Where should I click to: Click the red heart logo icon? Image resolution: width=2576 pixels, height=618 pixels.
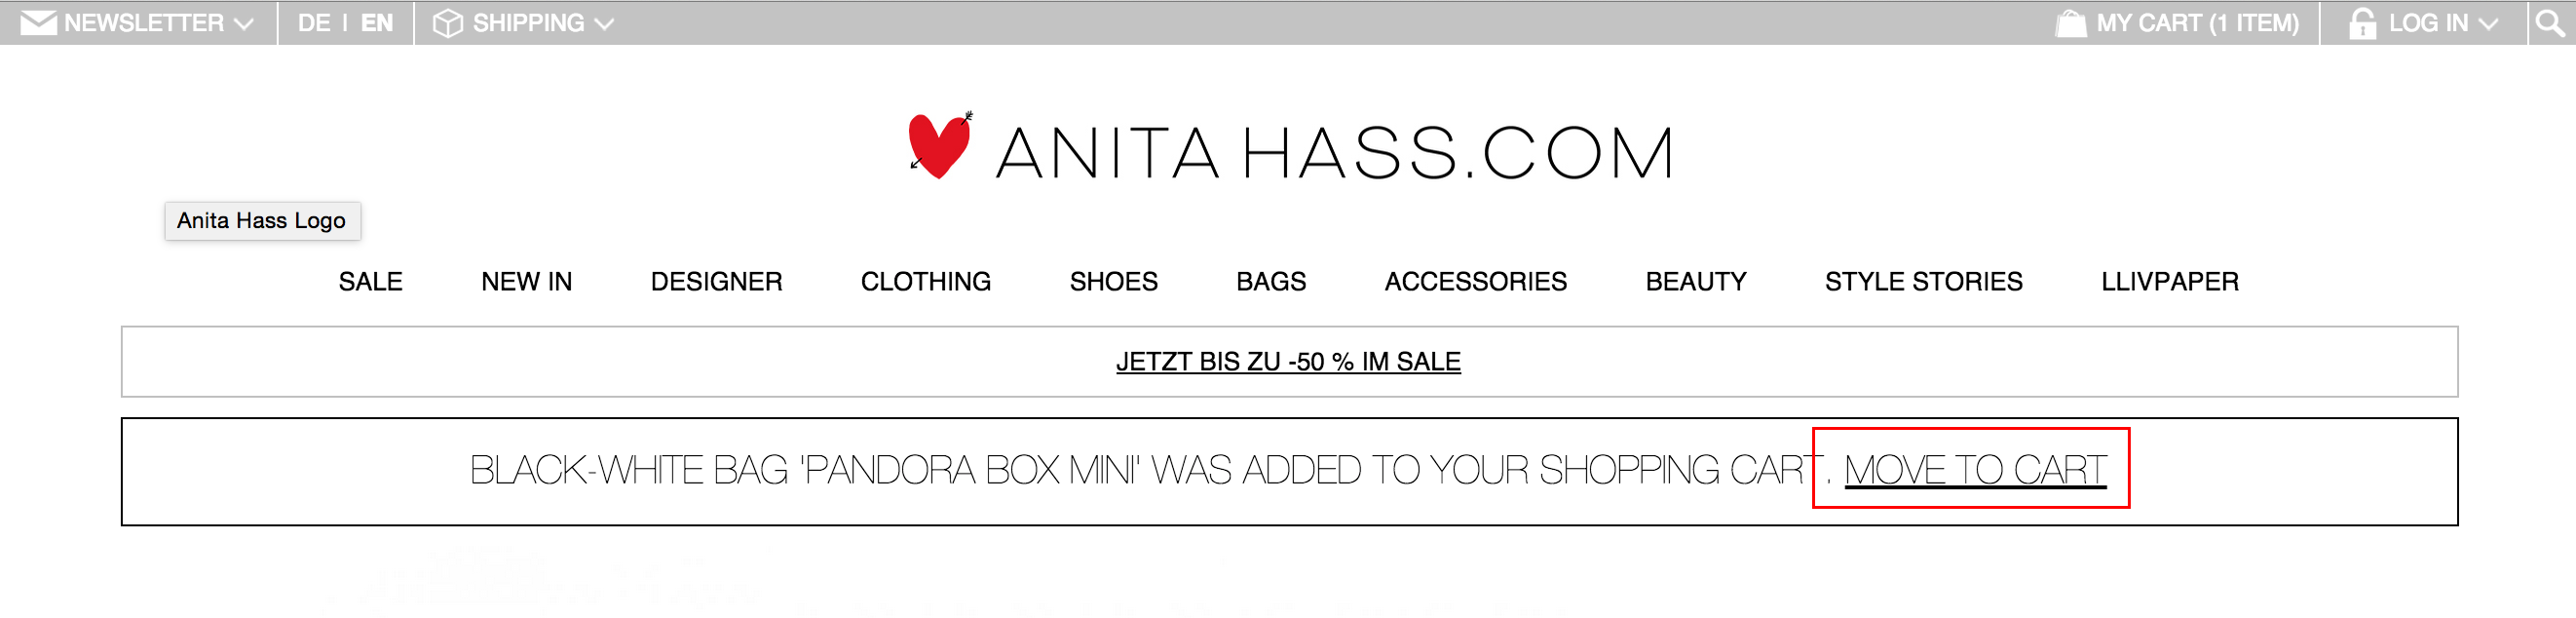940,146
